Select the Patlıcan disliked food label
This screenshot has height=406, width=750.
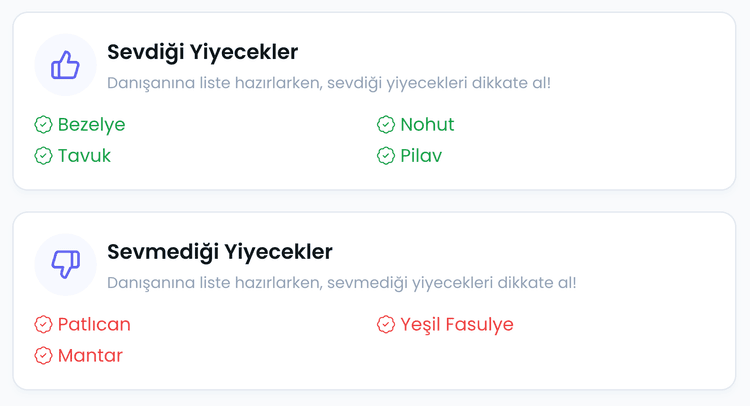pos(94,325)
